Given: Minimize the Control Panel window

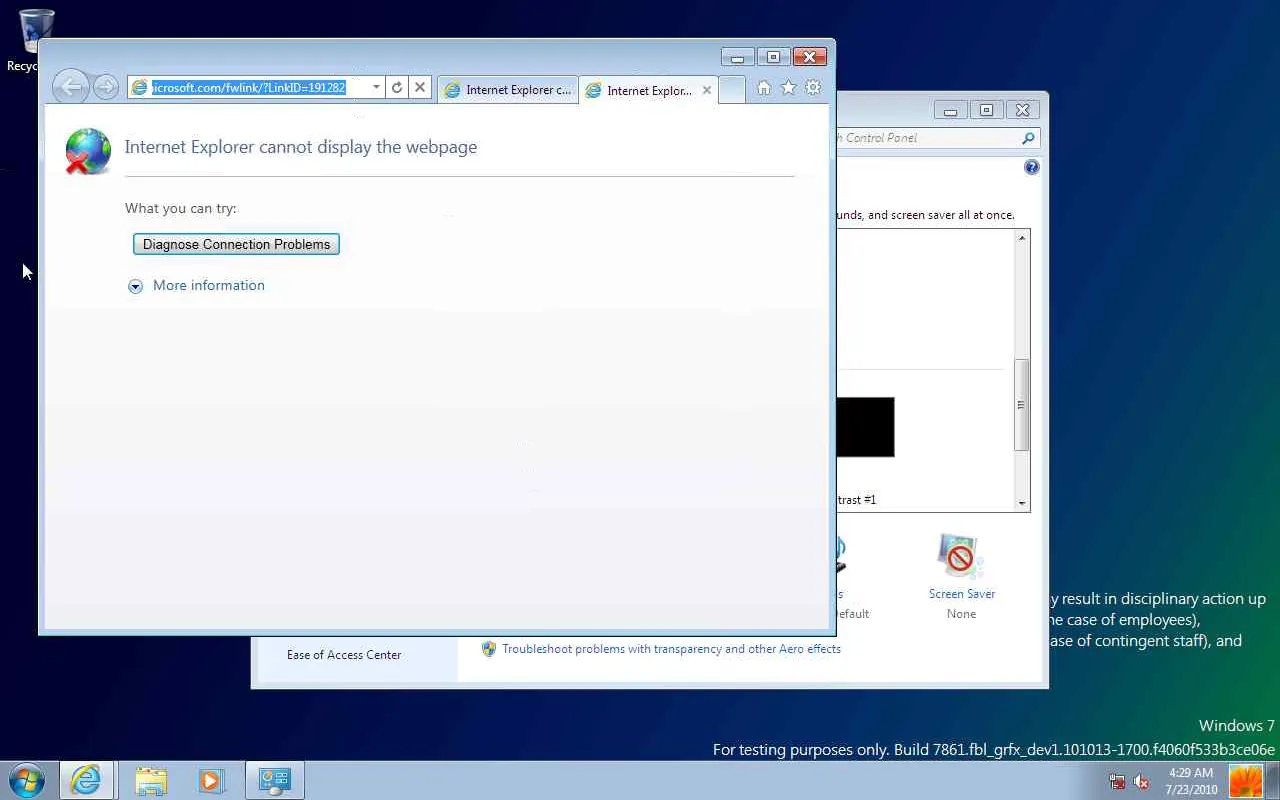Looking at the screenshot, I should point(950,110).
